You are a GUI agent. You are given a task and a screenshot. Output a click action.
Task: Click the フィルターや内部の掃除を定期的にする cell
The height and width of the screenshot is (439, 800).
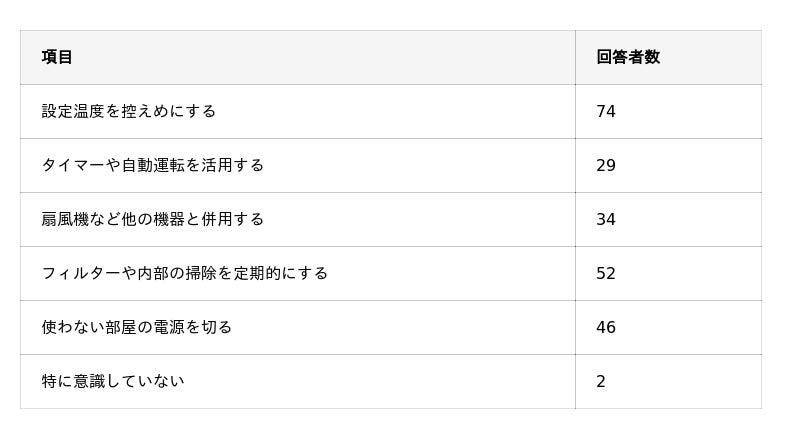(x=185, y=273)
